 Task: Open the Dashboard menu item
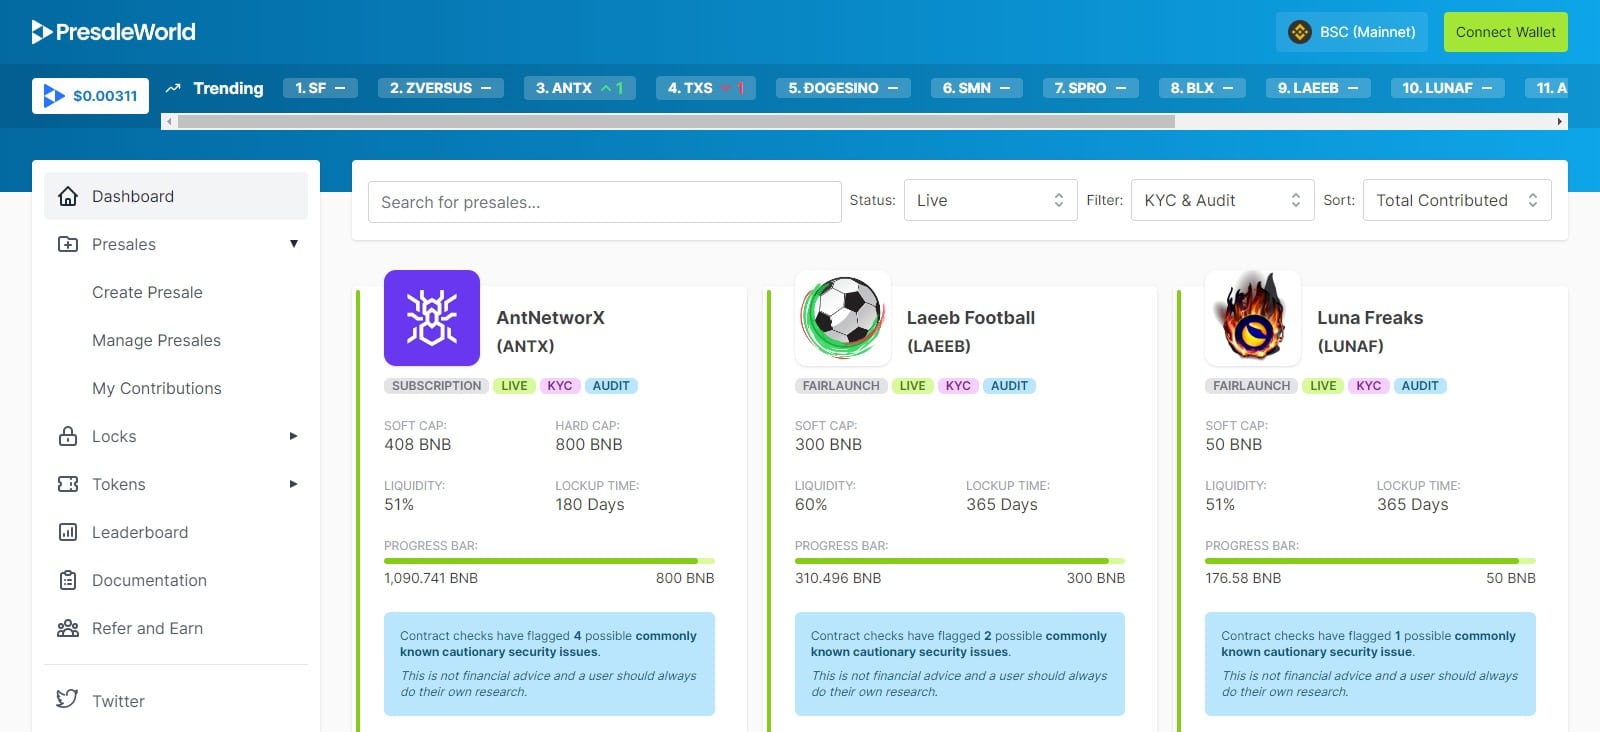(x=176, y=196)
